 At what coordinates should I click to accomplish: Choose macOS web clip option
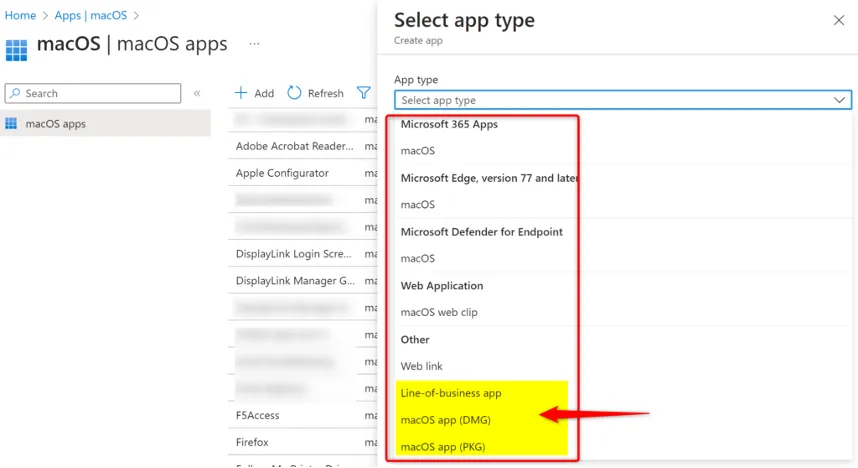coord(439,312)
